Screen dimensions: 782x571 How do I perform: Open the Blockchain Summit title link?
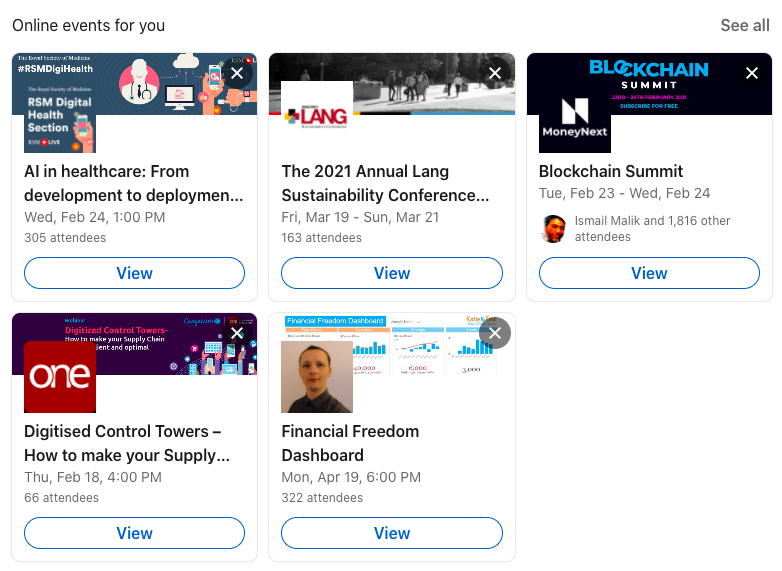point(611,171)
